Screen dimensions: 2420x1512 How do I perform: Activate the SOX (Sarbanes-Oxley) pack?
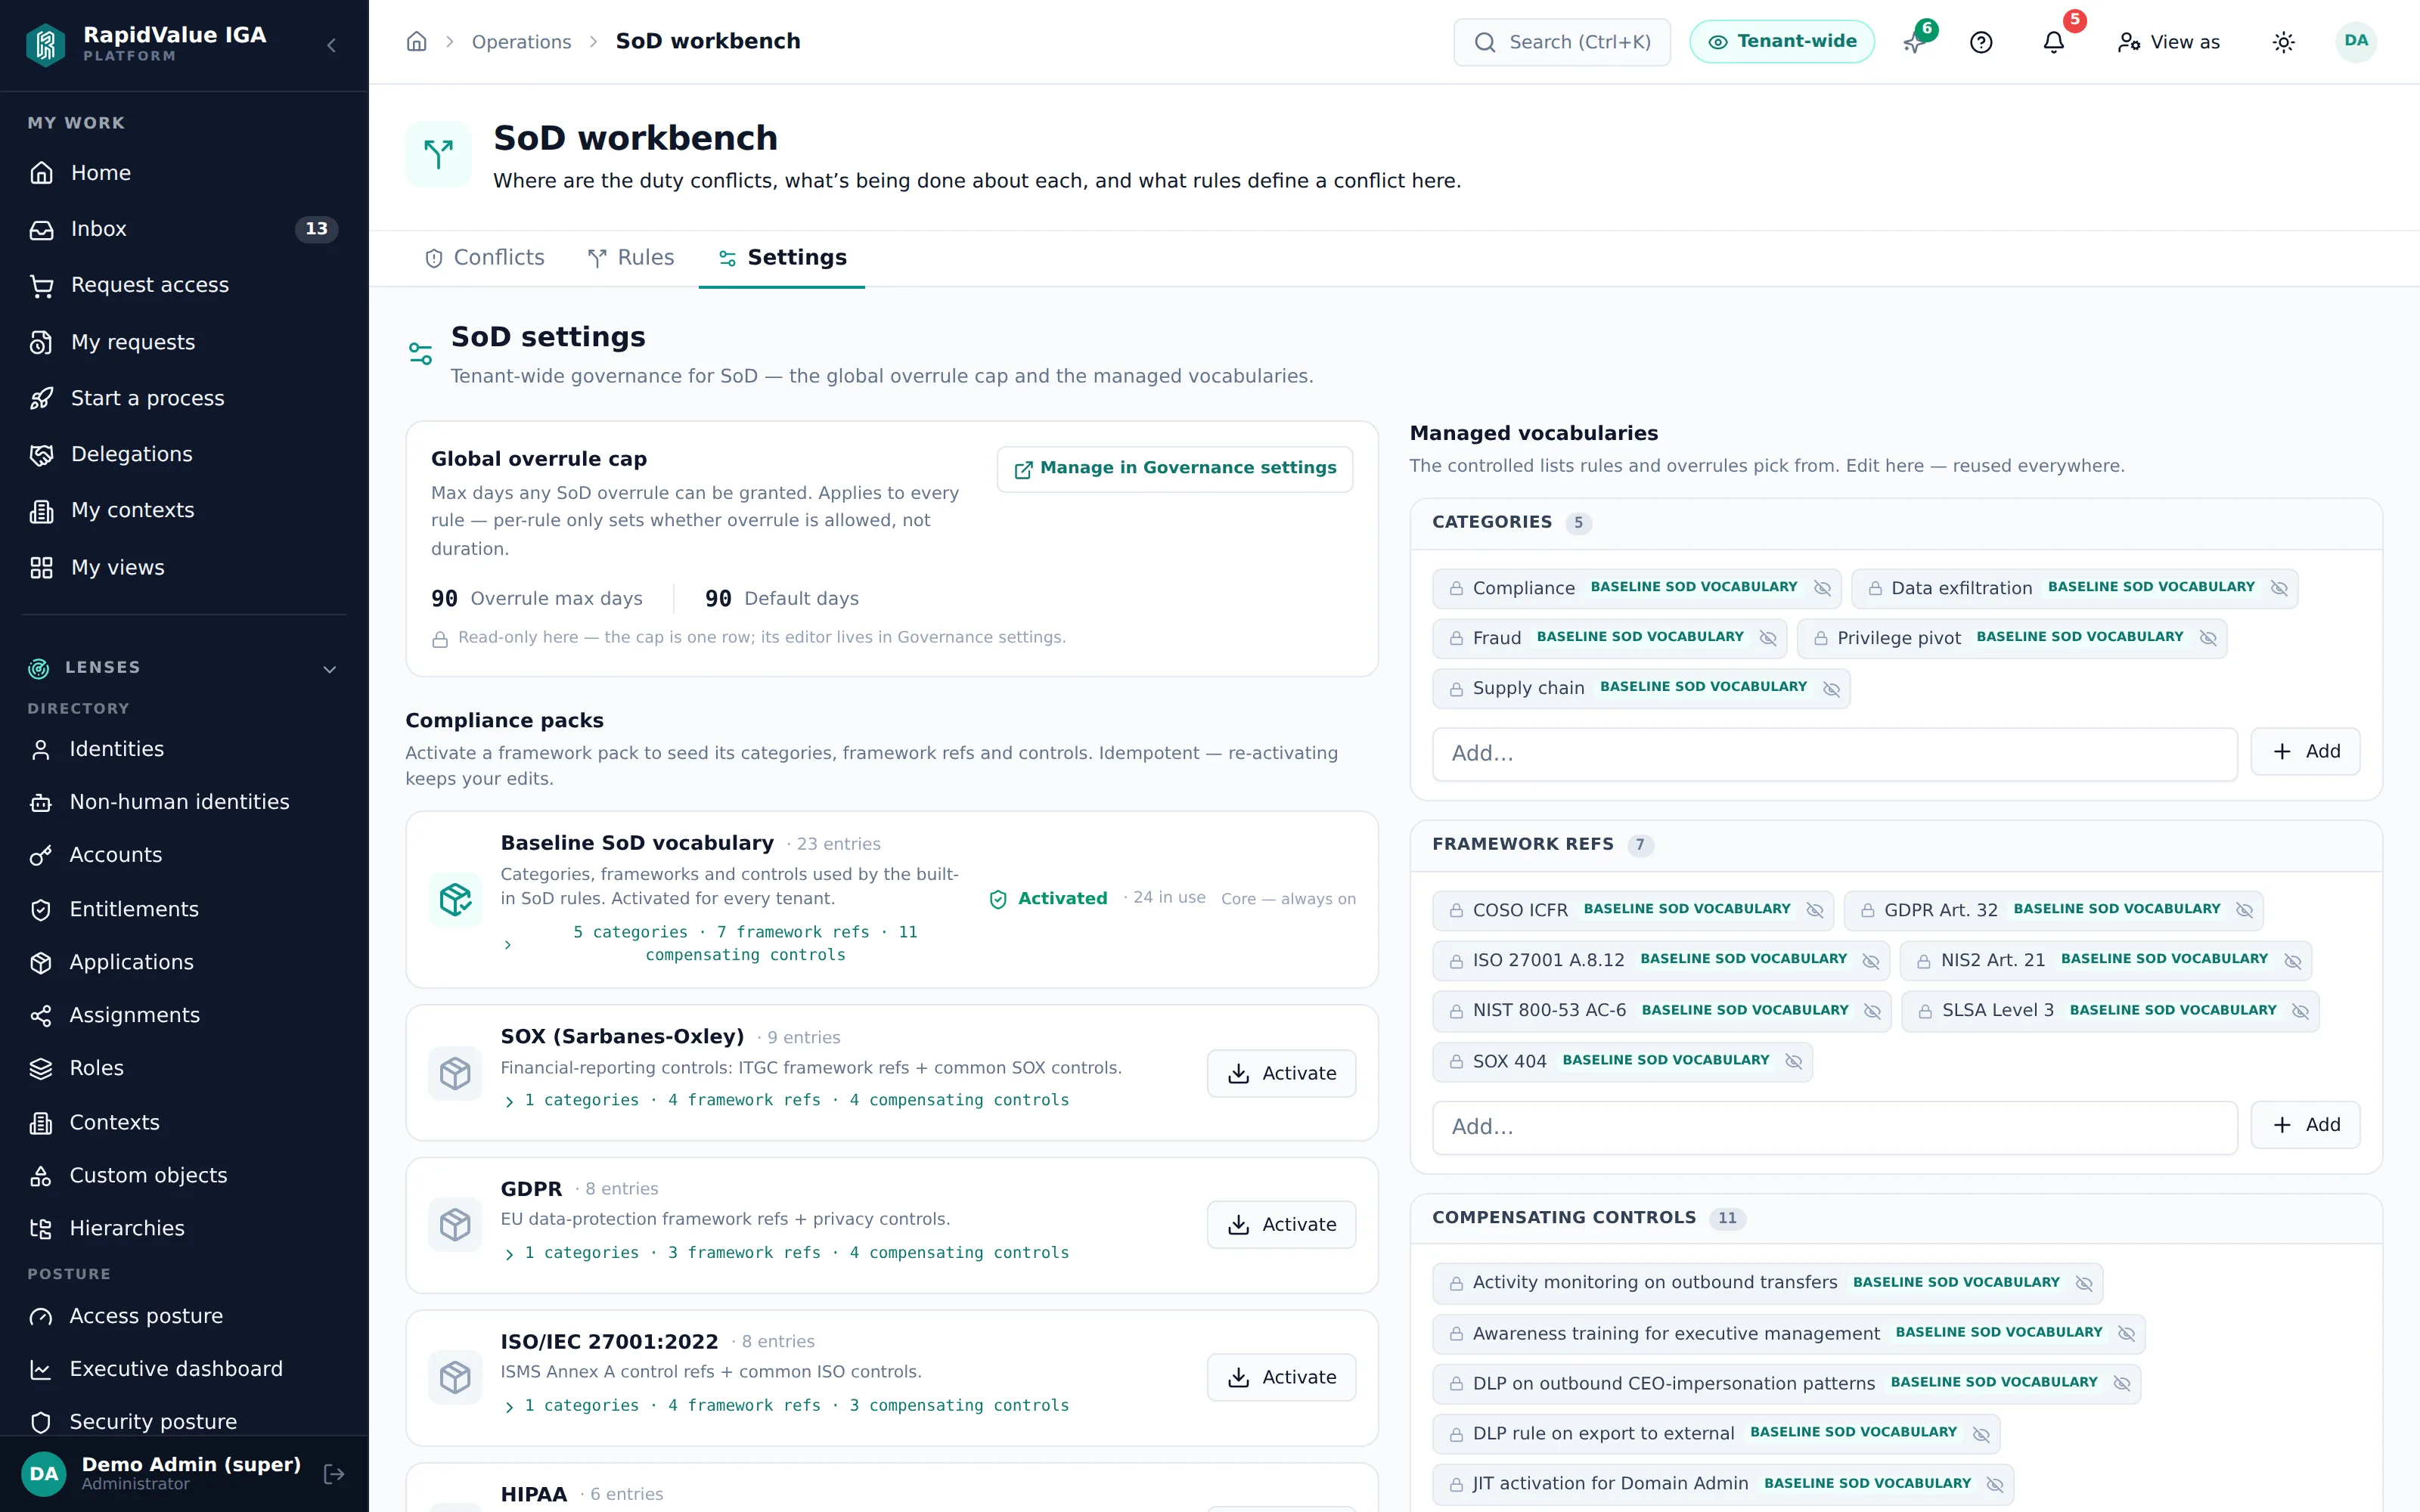pos(1281,1073)
